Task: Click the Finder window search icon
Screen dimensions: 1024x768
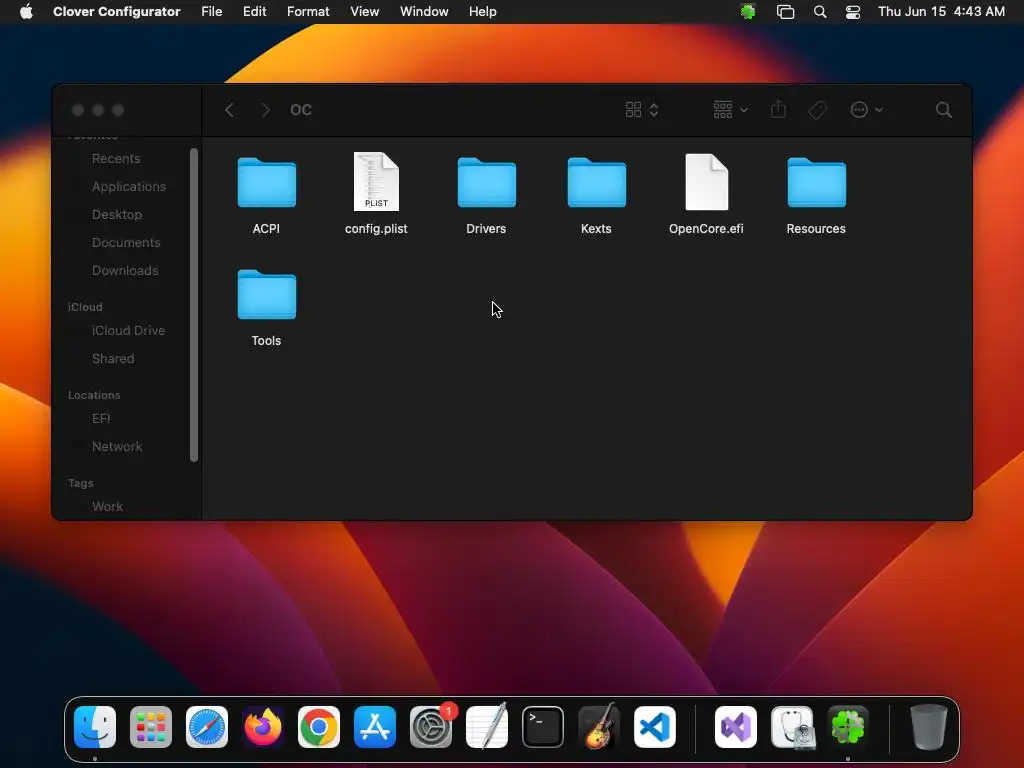Action: coord(943,110)
